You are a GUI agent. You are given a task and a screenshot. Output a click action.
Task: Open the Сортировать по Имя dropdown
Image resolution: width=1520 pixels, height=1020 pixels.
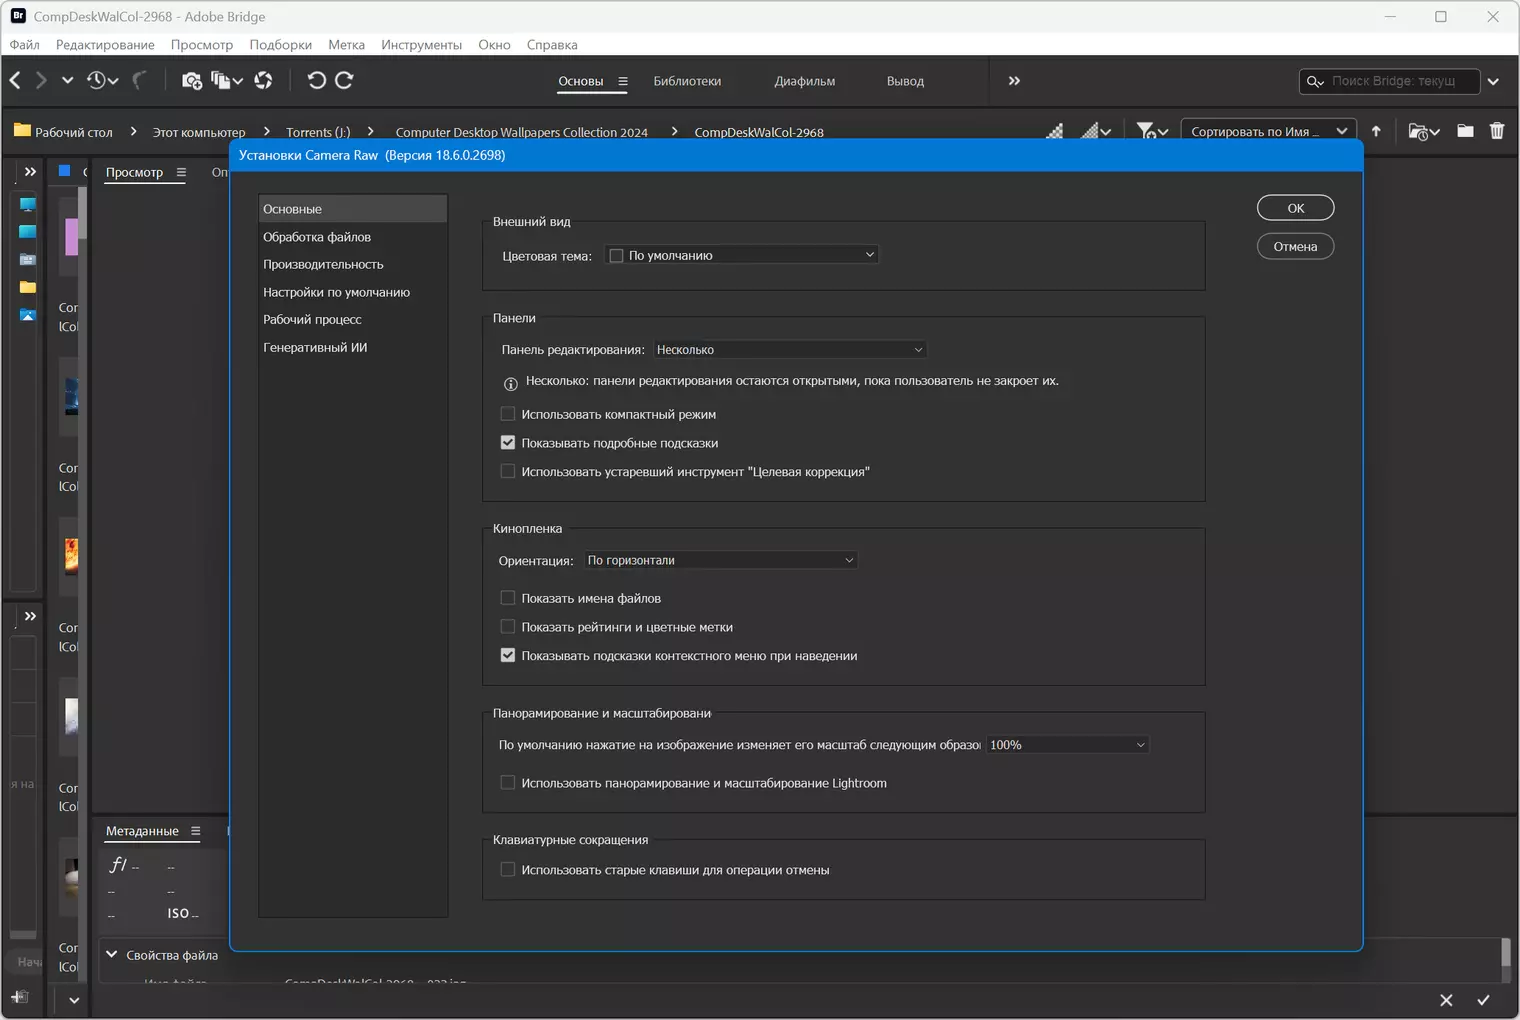[1269, 131]
